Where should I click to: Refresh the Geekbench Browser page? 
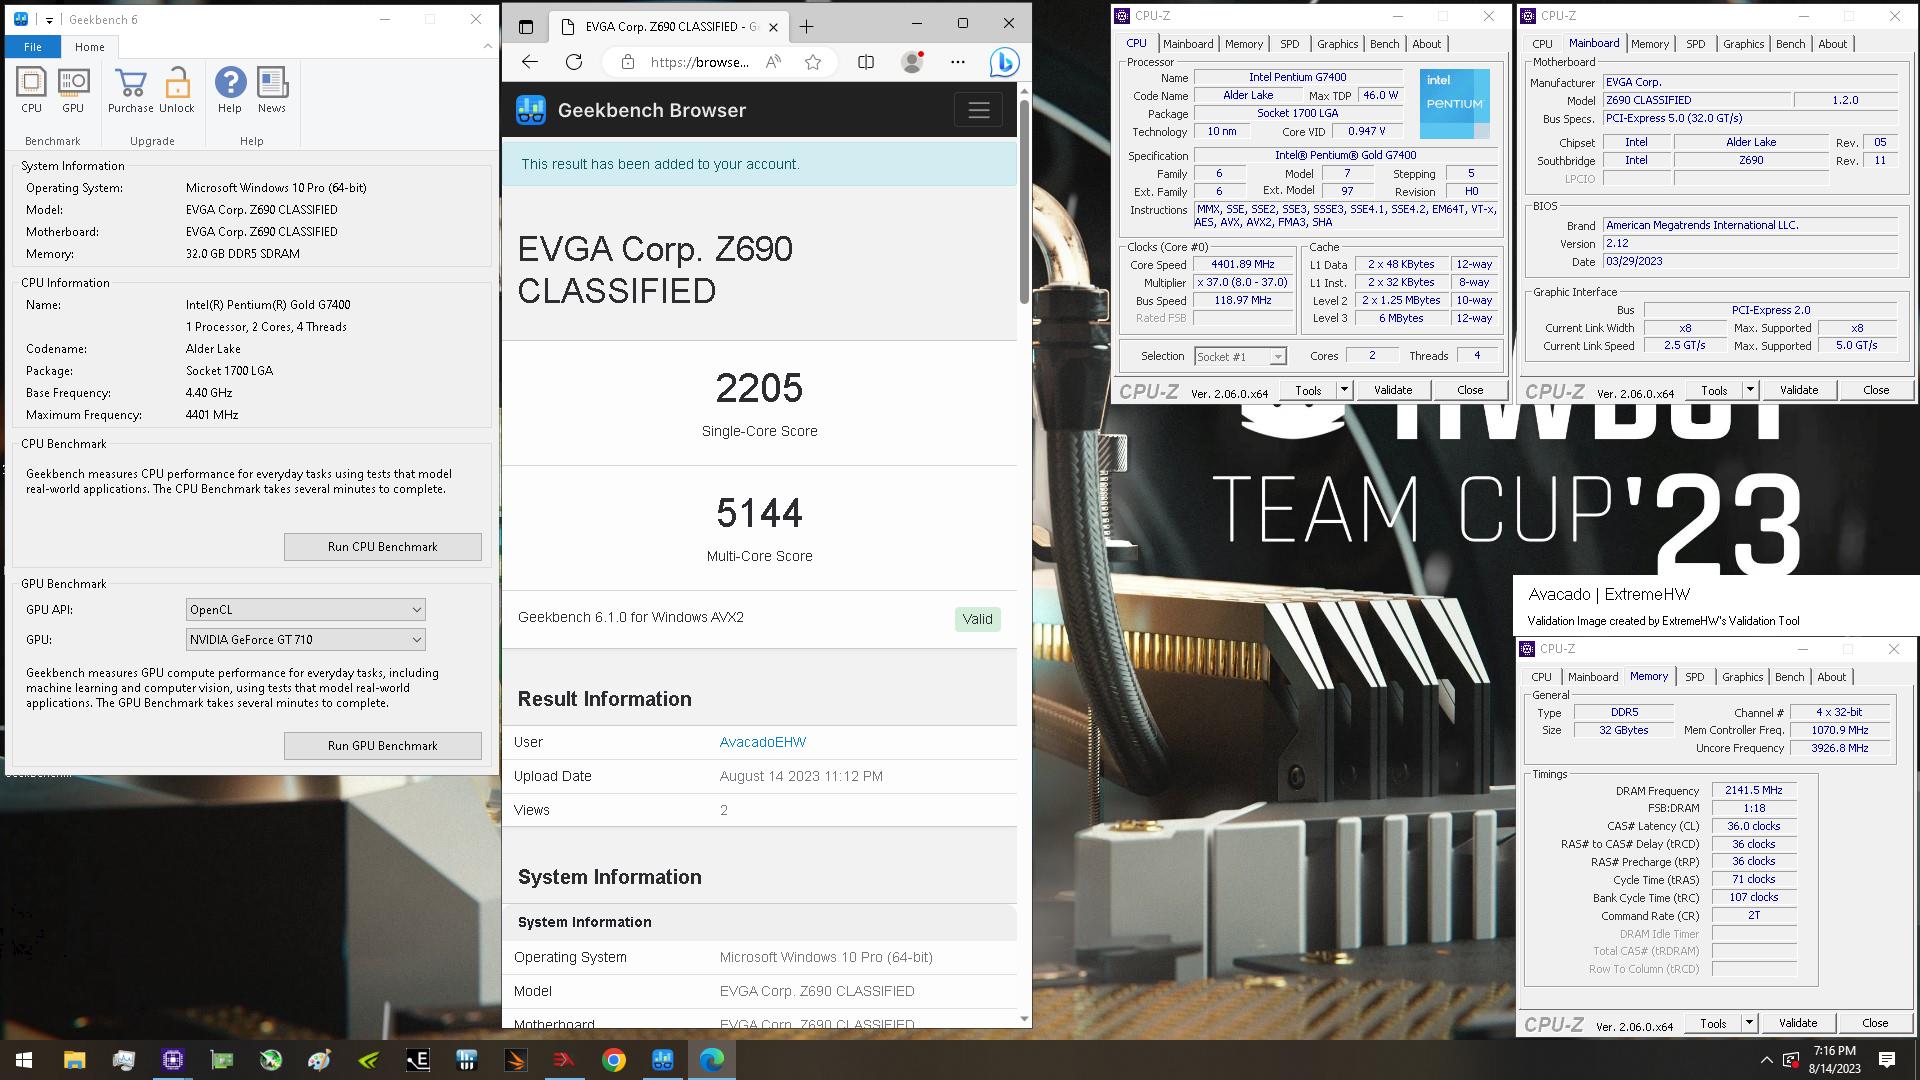pyautogui.click(x=574, y=62)
